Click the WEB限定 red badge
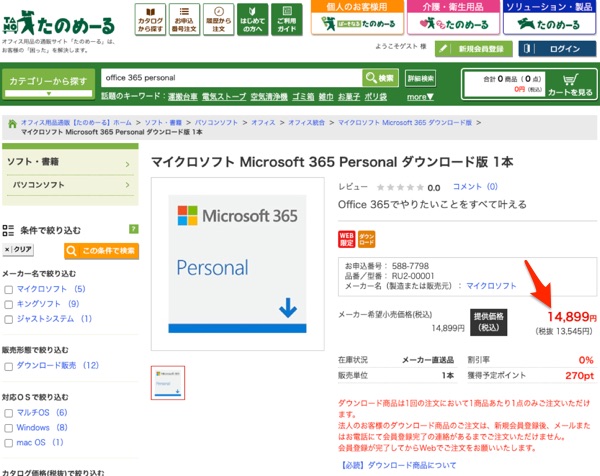This screenshot has height=476, width=600. pyautogui.click(x=346, y=239)
